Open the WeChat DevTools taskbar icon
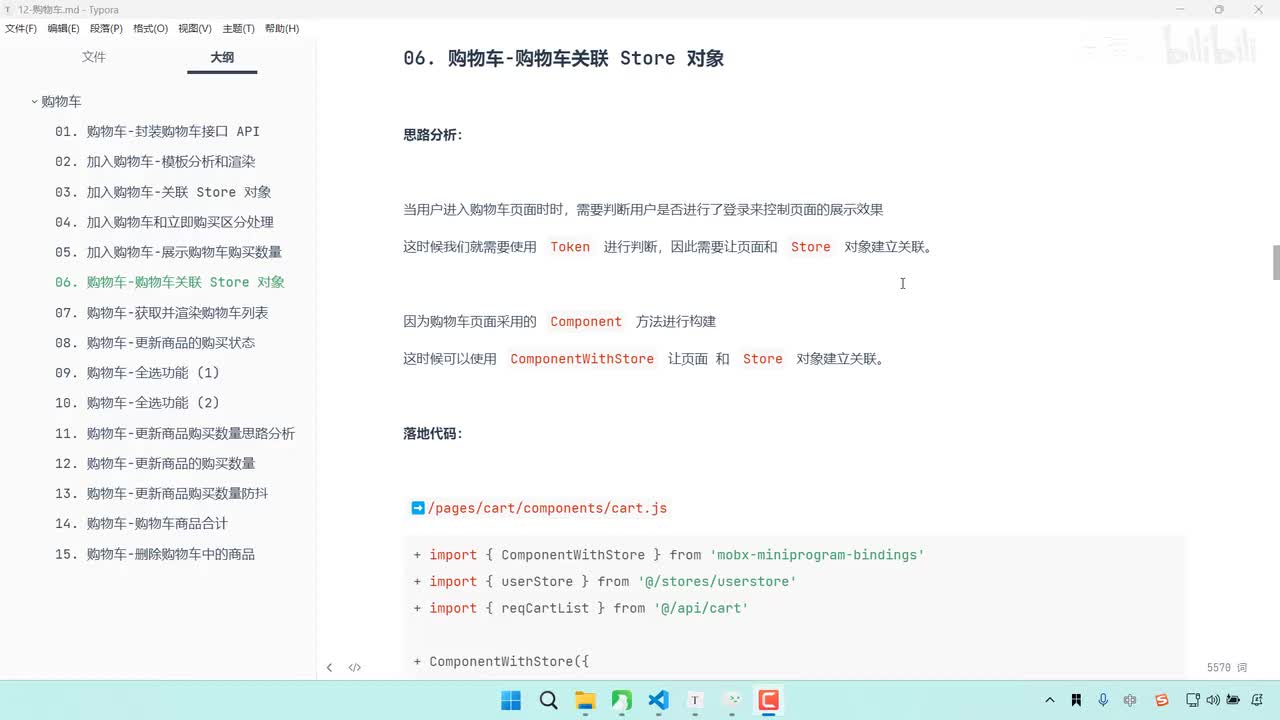The image size is (1280, 720). [x=732, y=700]
